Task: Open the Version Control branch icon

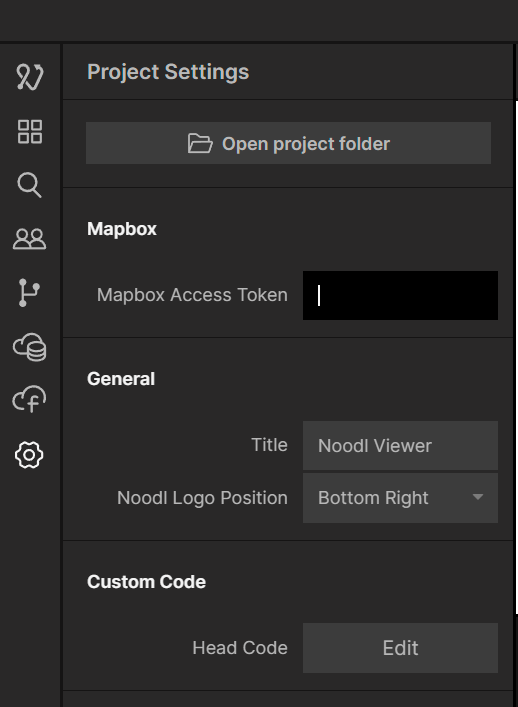Action: (x=29, y=293)
